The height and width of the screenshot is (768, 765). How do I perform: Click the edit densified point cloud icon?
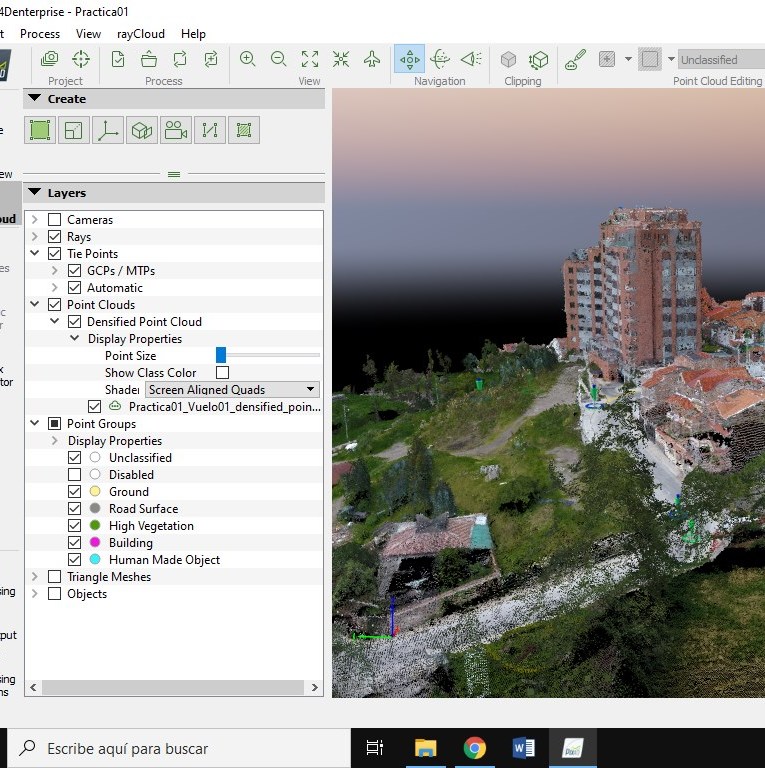point(575,59)
